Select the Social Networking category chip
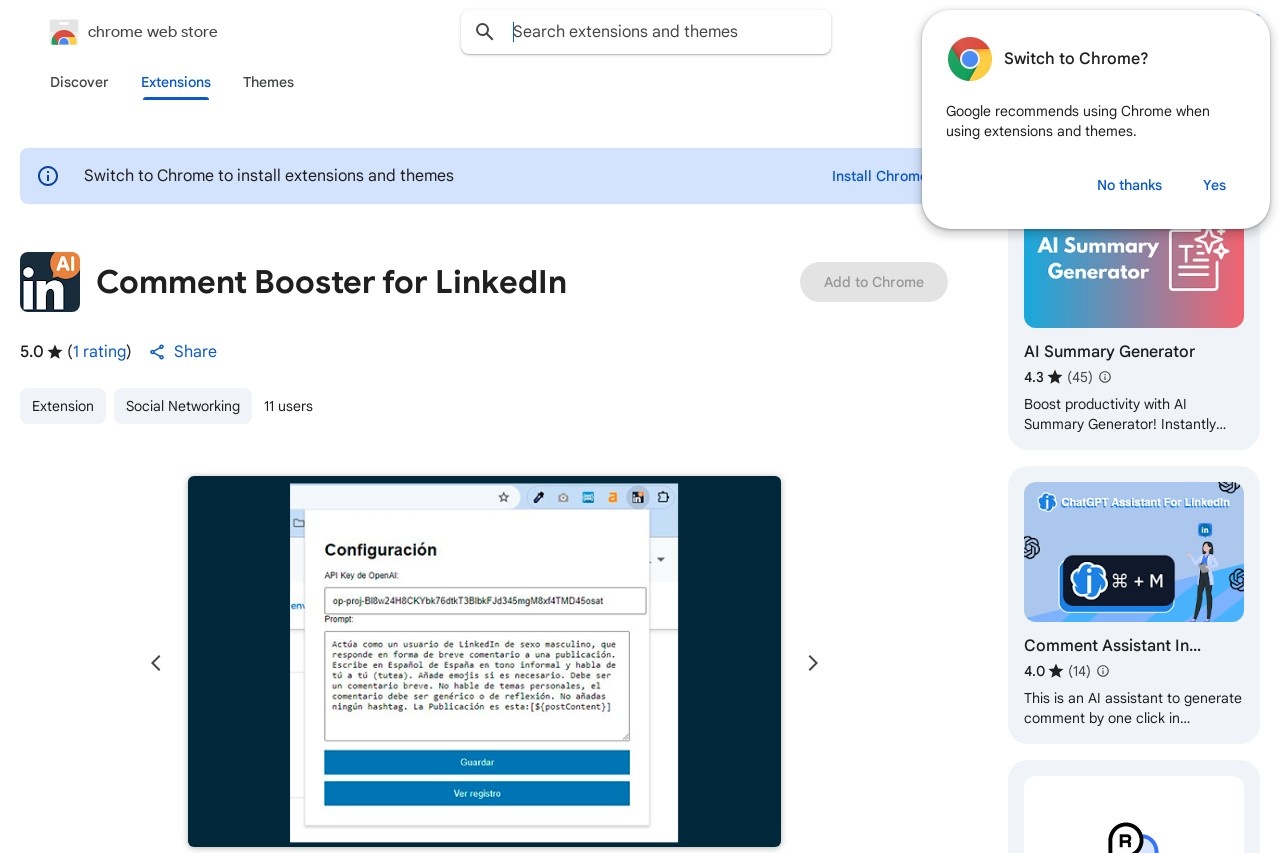The width and height of the screenshot is (1280, 853). 183,406
